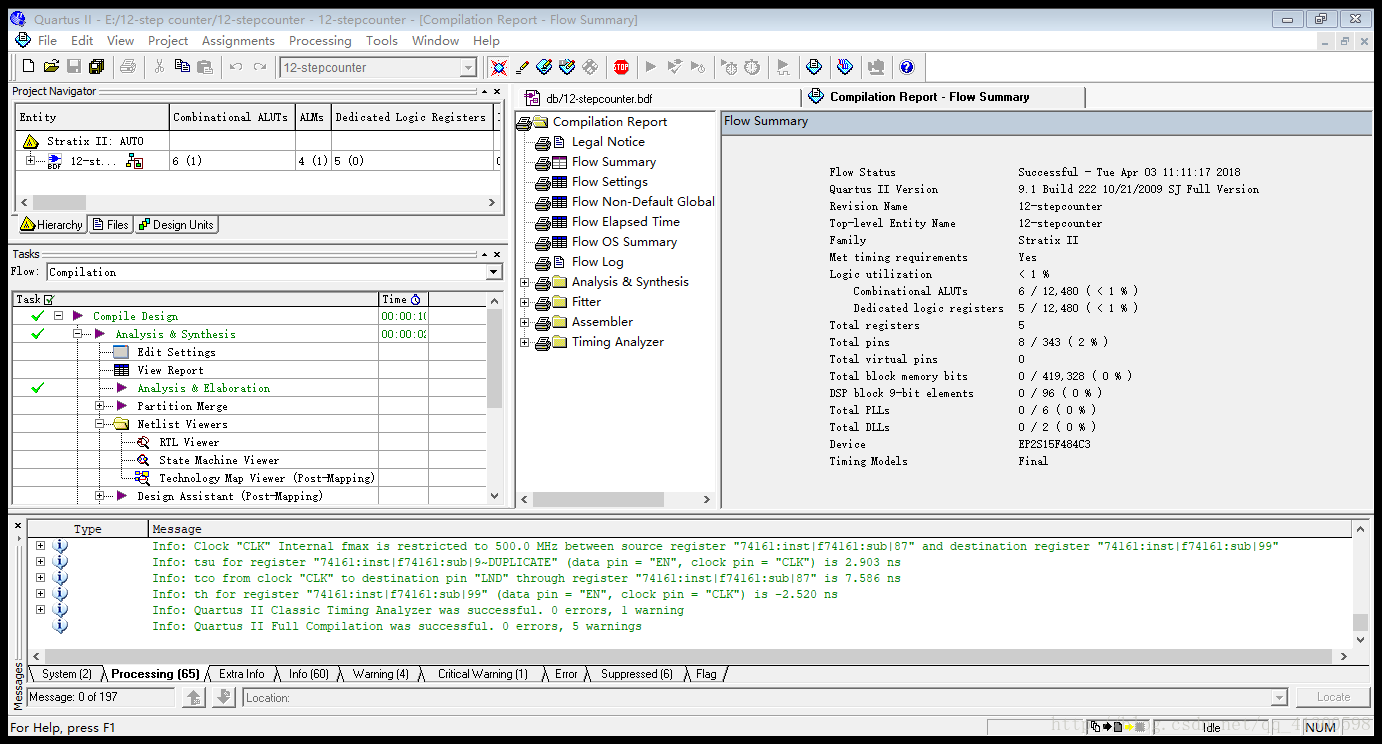Viewport: 1382px width, 744px height.
Task: Expand the Partition Merge task
Action: [x=100, y=406]
